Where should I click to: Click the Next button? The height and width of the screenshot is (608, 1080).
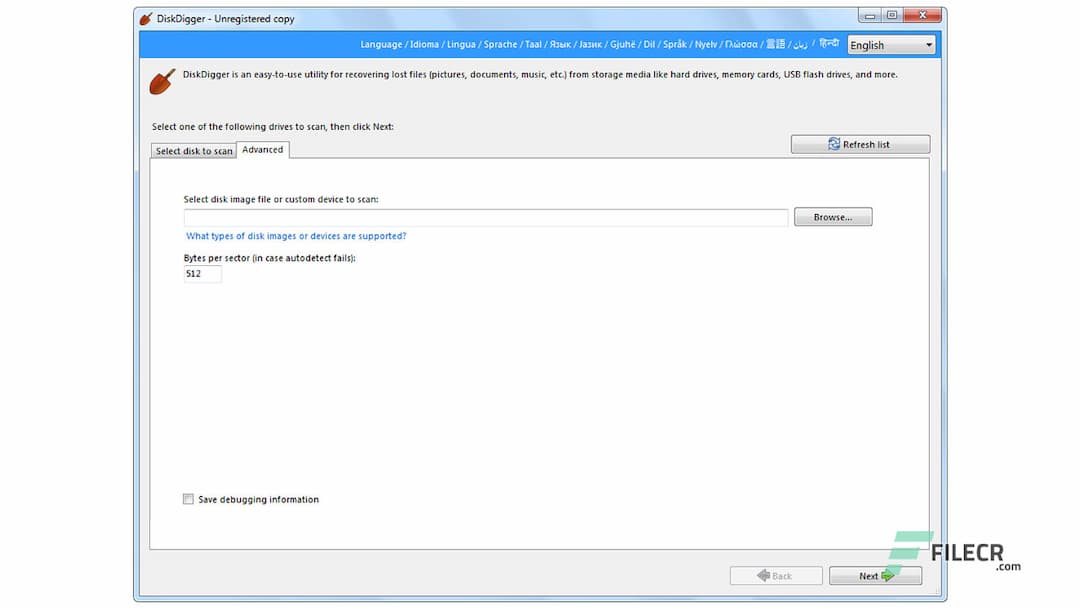875,575
